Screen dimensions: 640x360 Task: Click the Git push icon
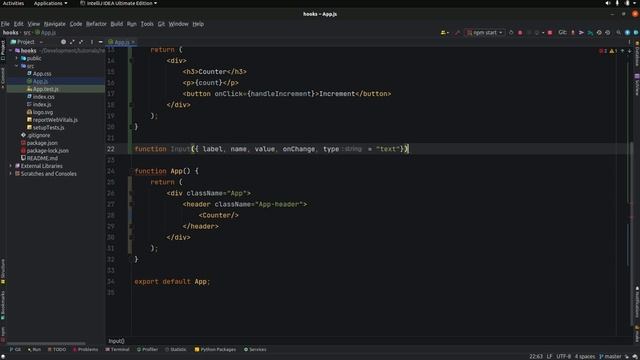coord(590,33)
